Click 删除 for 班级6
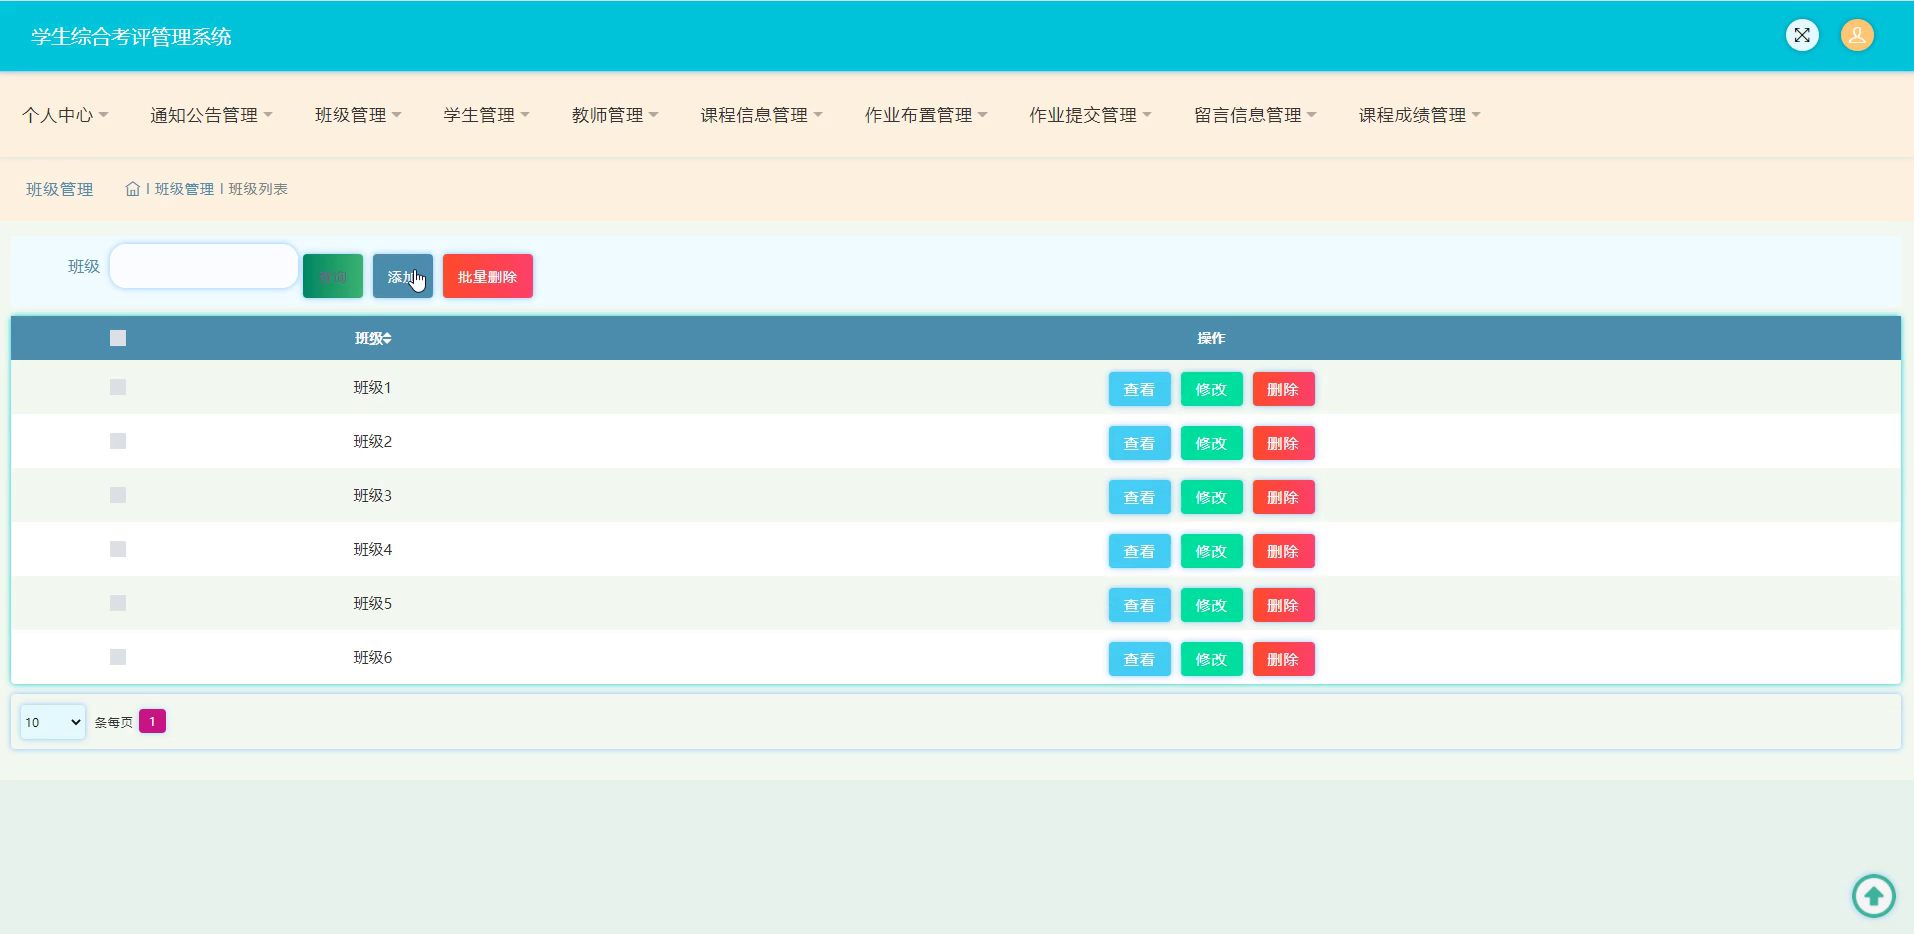 coord(1283,659)
